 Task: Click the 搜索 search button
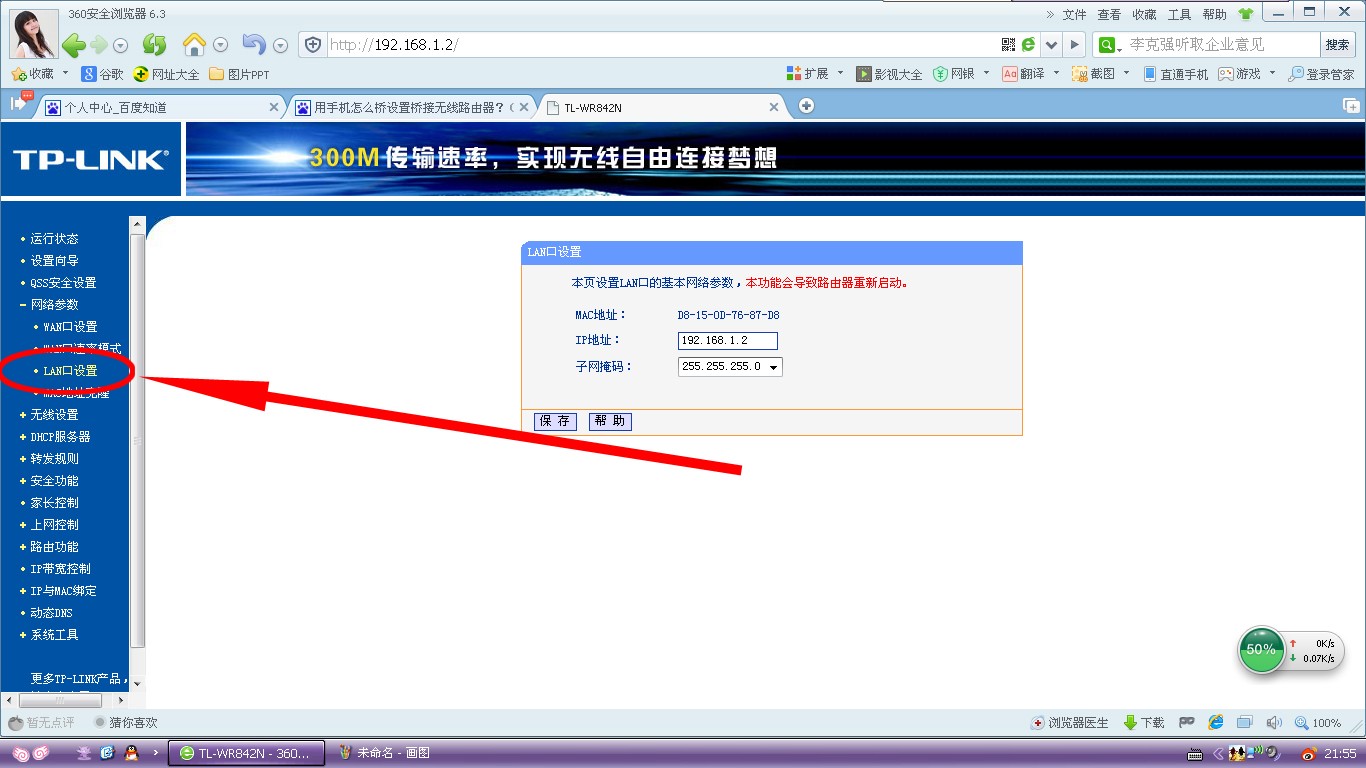point(1337,45)
